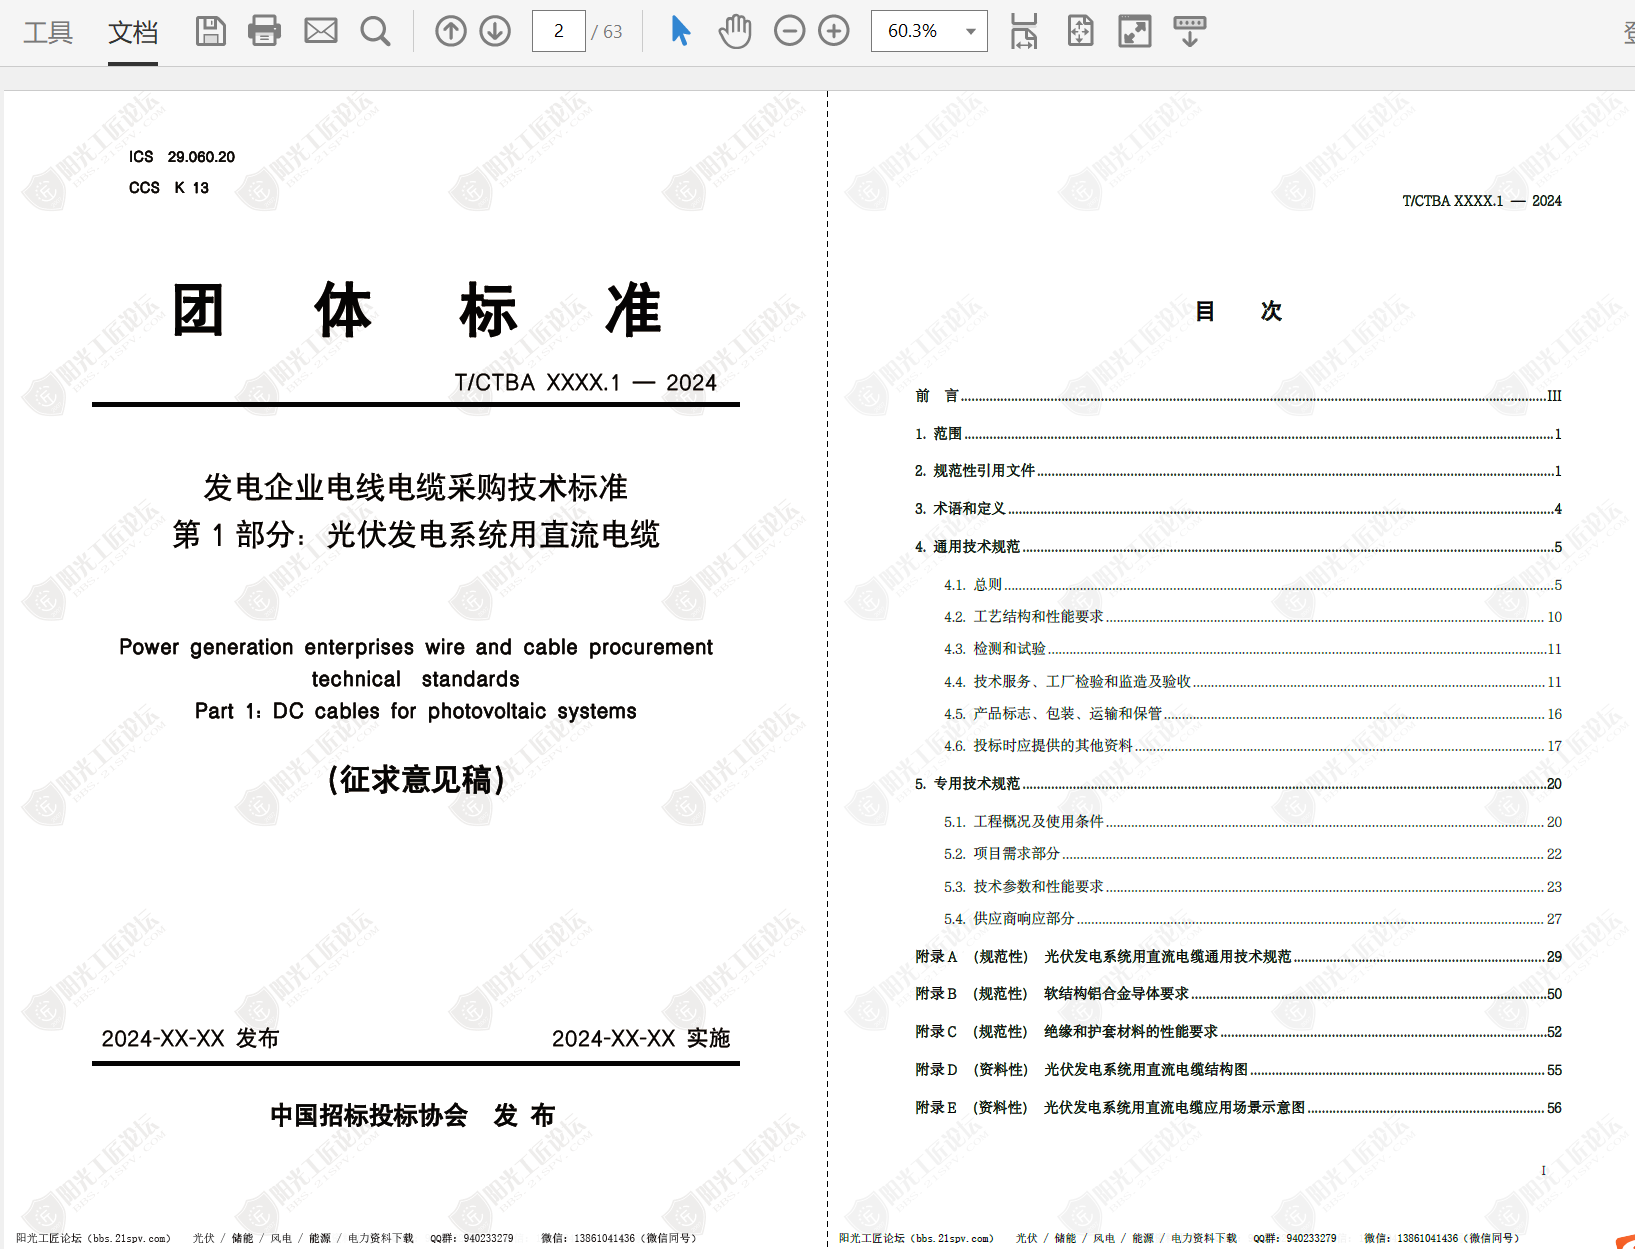Image resolution: width=1635 pixels, height=1249 pixels.
Task: Open TOC entry 4. 通用技术规范
Action: tap(1238, 547)
